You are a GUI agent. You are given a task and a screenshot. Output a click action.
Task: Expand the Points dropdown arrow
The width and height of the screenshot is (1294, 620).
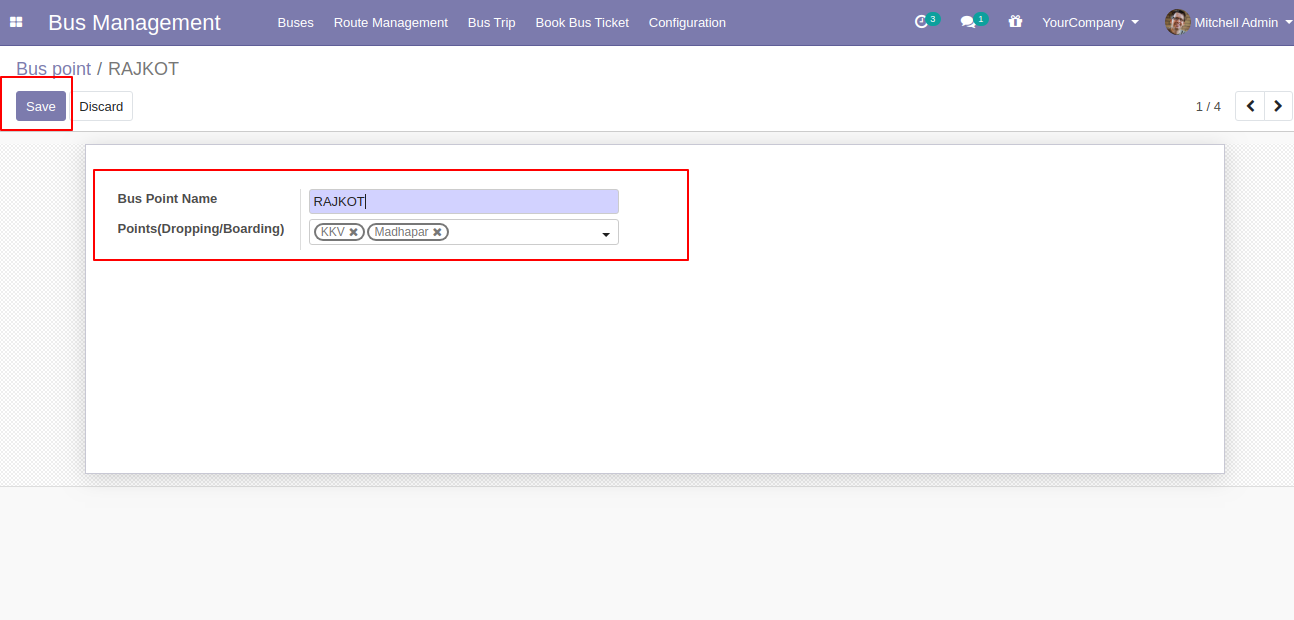point(605,234)
